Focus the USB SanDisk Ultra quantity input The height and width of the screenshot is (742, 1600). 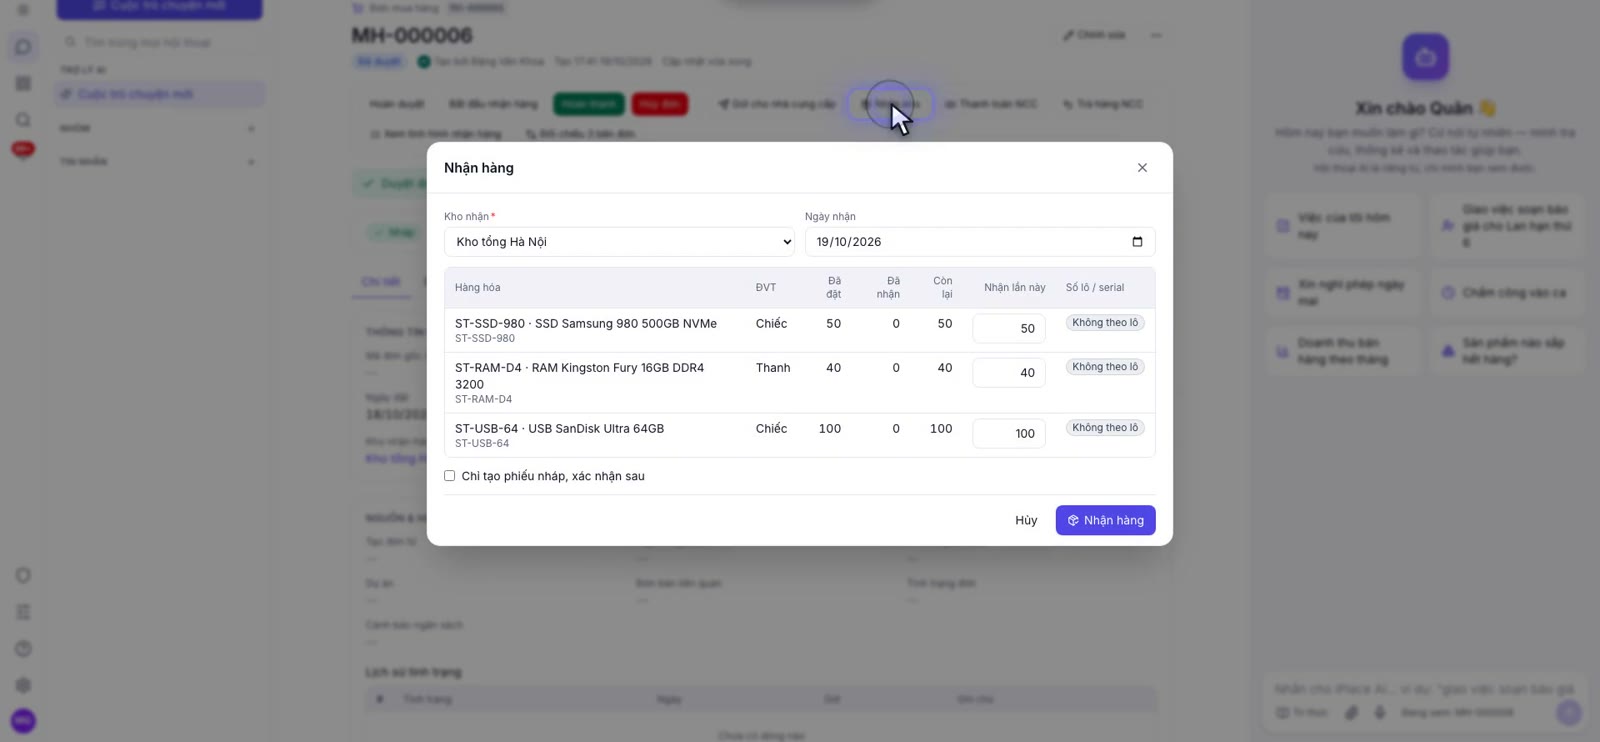[1009, 434]
